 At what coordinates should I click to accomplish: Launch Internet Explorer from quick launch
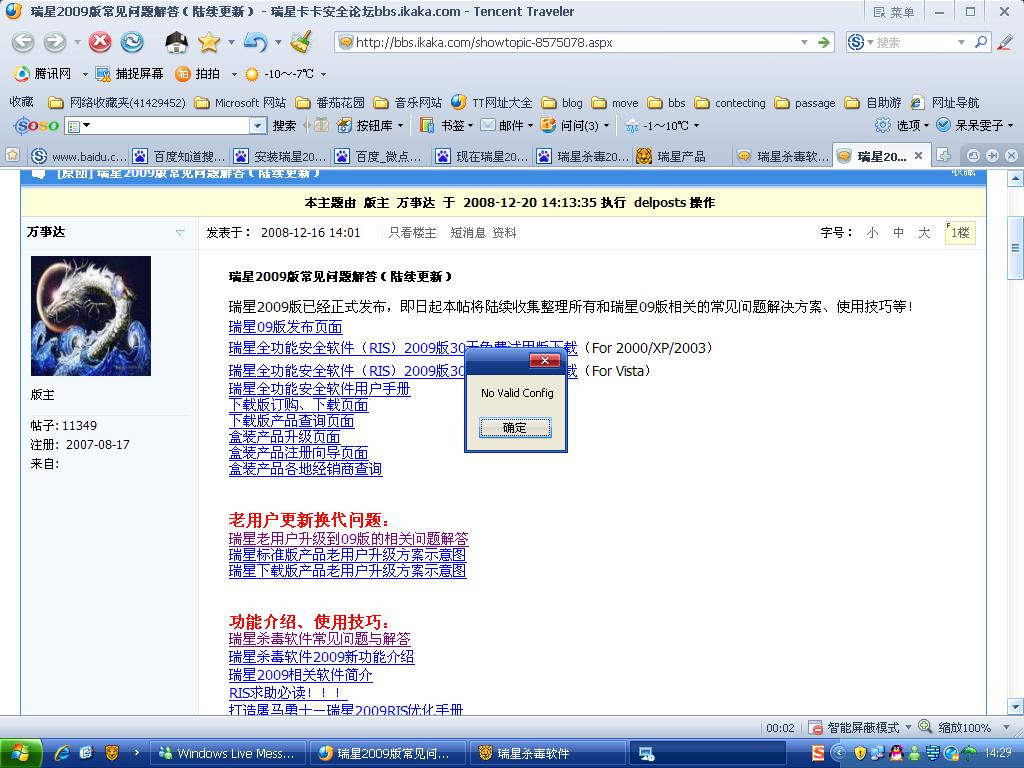coord(62,753)
